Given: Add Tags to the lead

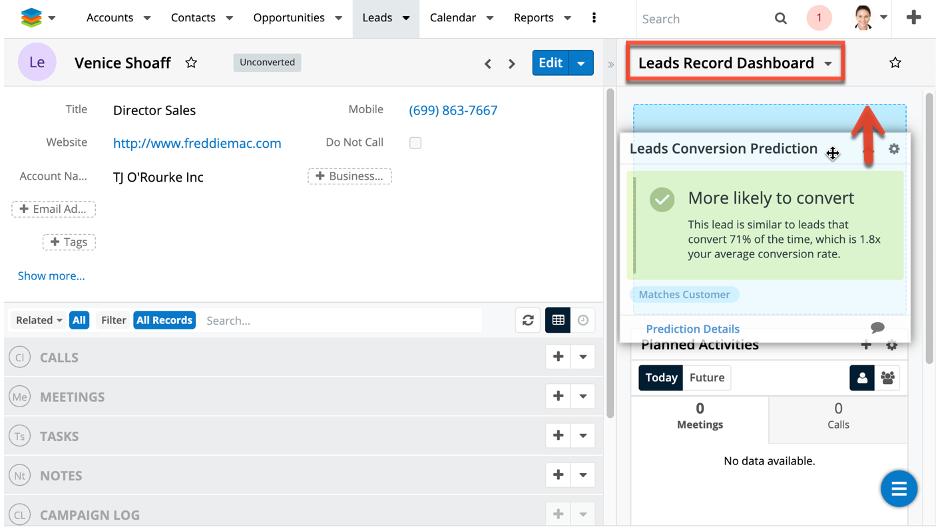Looking at the screenshot, I should [69, 242].
